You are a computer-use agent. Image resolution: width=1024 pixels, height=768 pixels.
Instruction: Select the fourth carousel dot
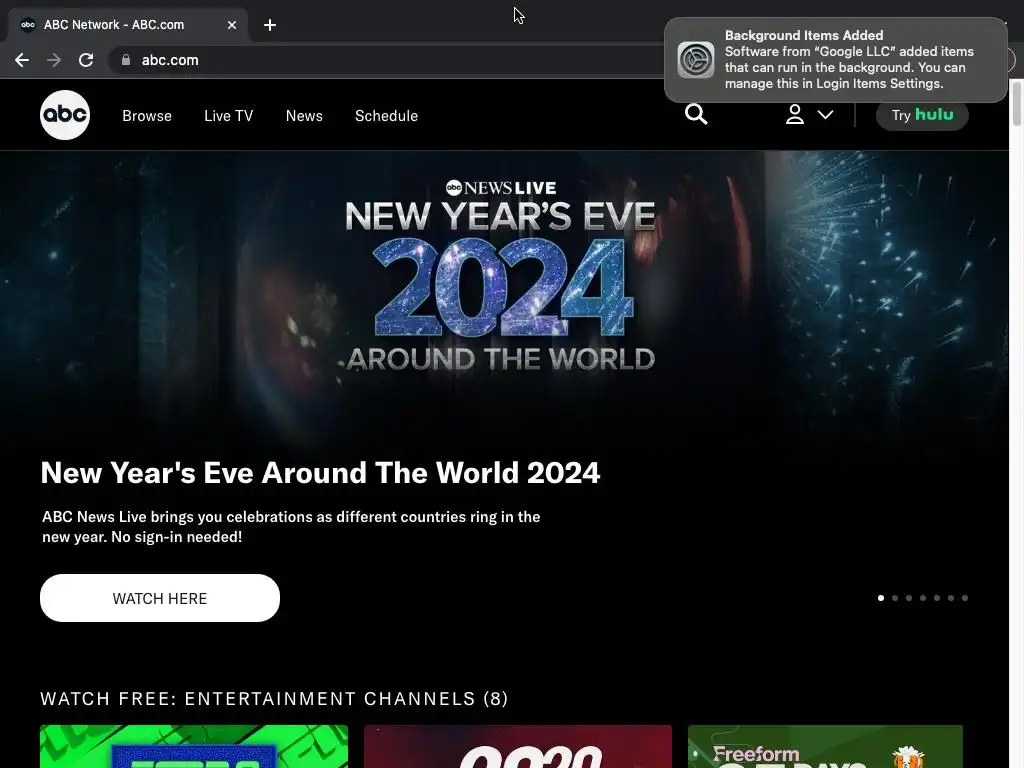click(x=923, y=598)
